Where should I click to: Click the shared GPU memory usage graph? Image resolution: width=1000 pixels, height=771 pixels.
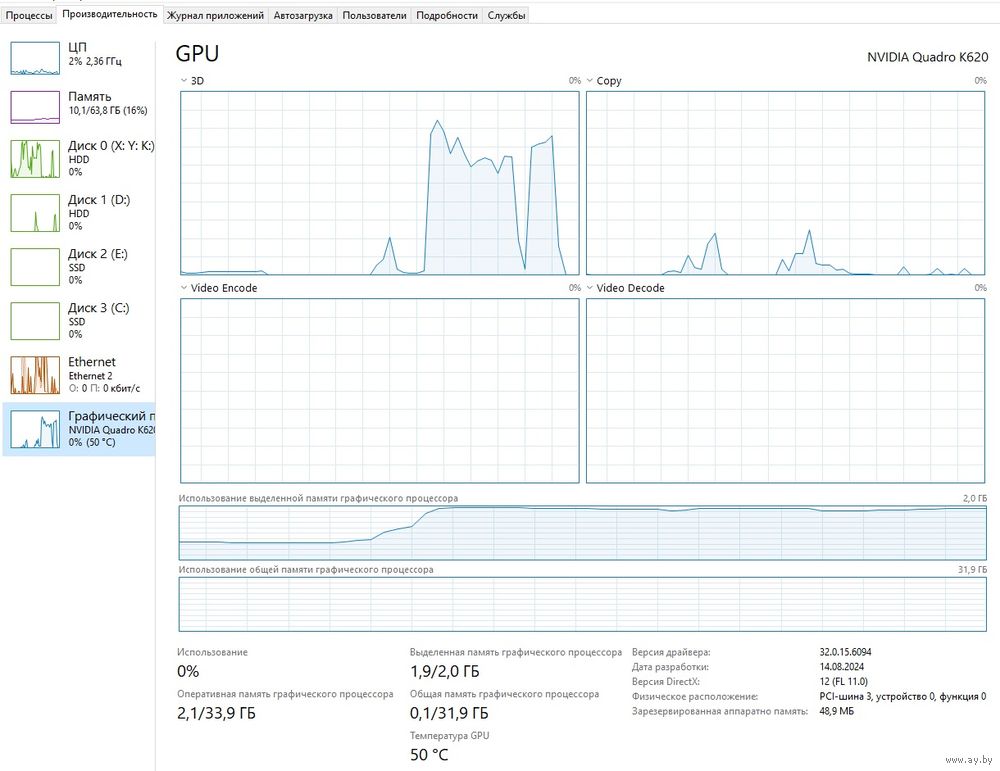pyautogui.click(x=582, y=604)
